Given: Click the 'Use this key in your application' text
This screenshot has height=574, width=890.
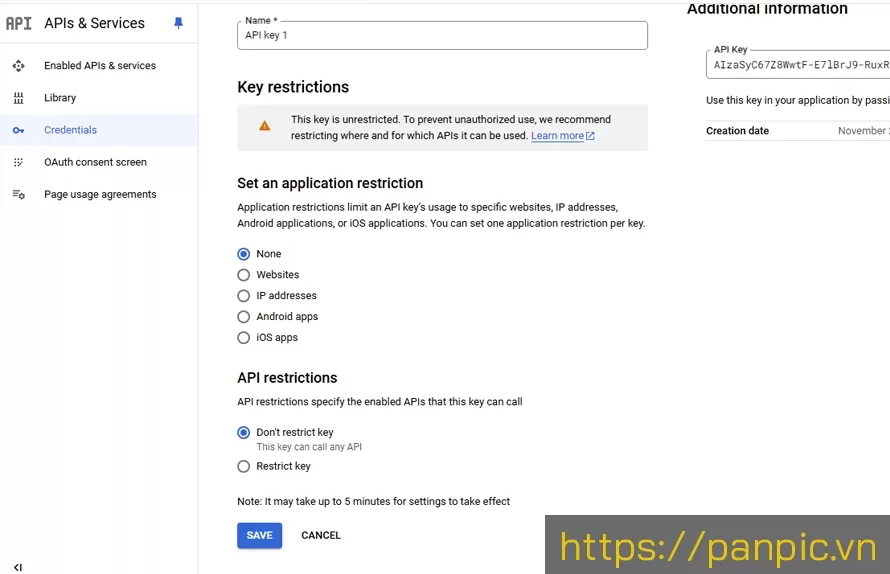Looking at the screenshot, I should [797, 100].
